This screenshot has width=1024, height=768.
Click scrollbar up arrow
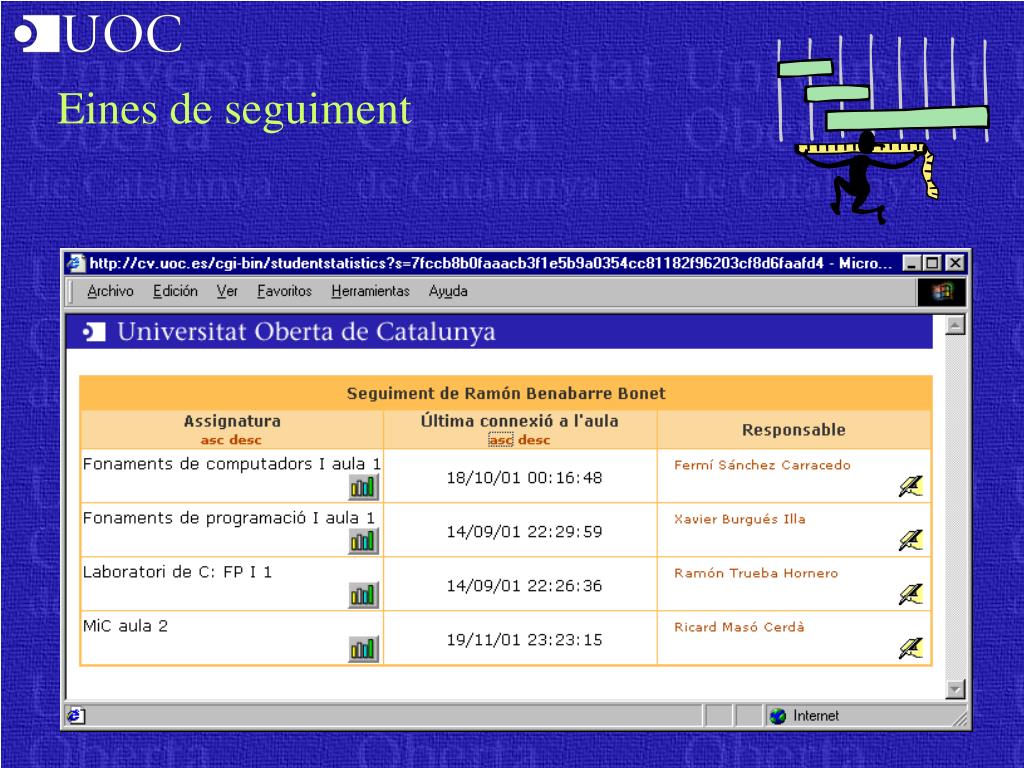pyautogui.click(x=955, y=325)
